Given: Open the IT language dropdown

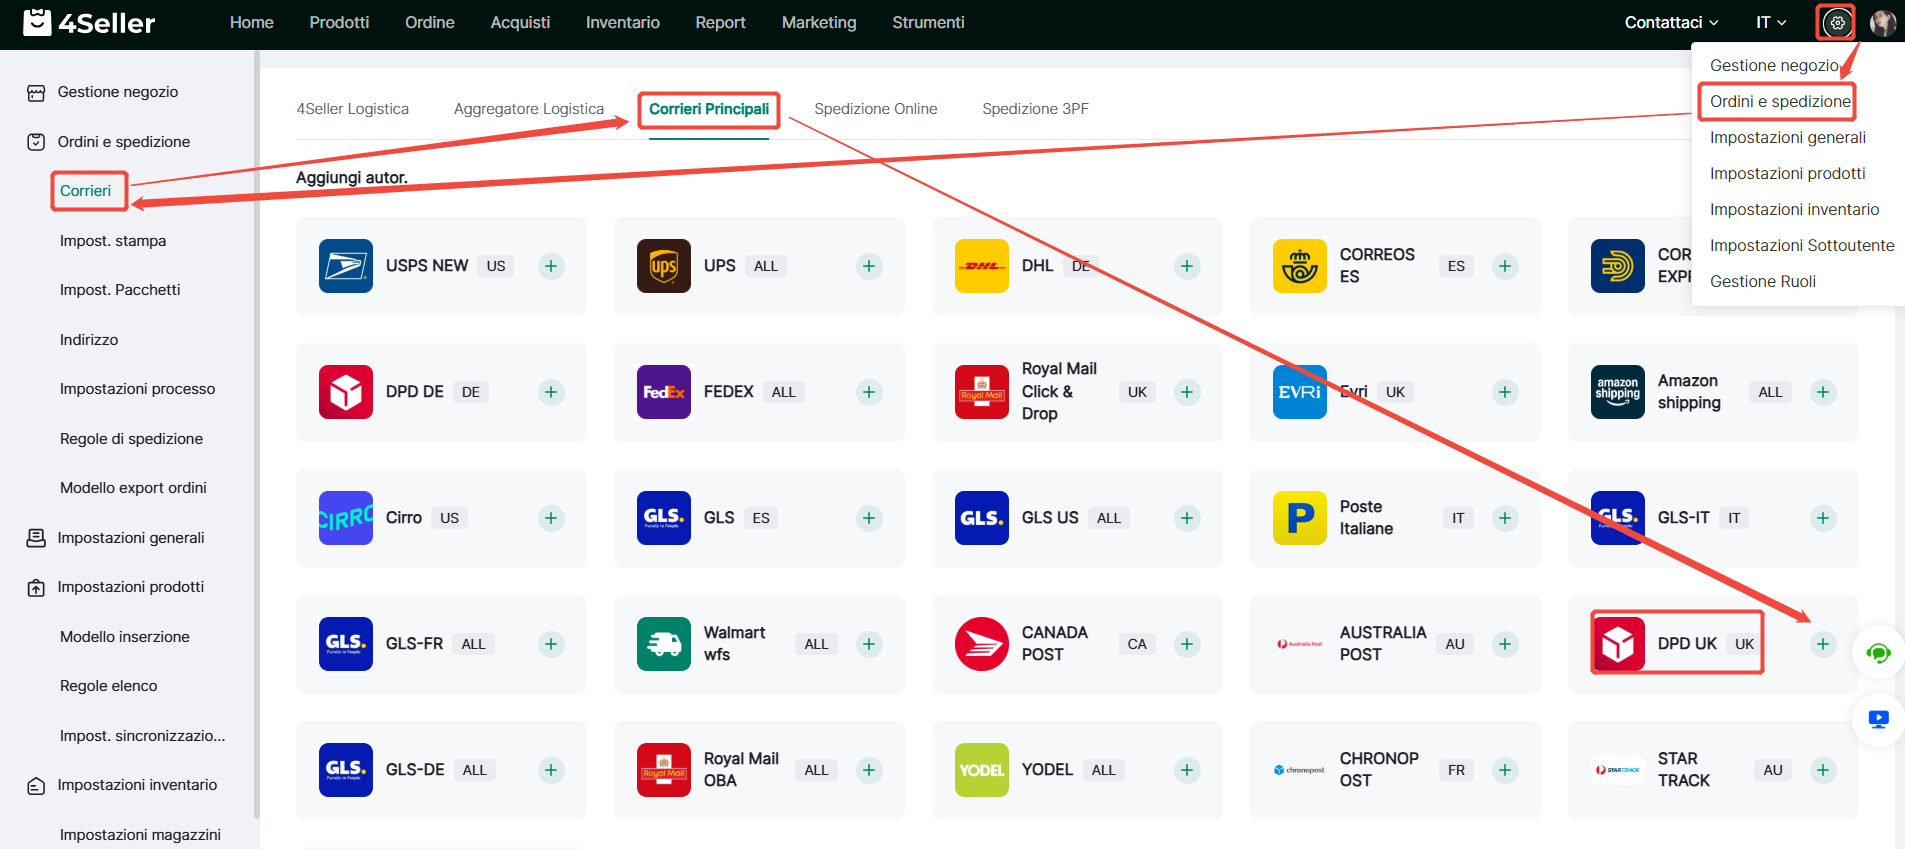Looking at the screenshot, I should (1771, 22).
